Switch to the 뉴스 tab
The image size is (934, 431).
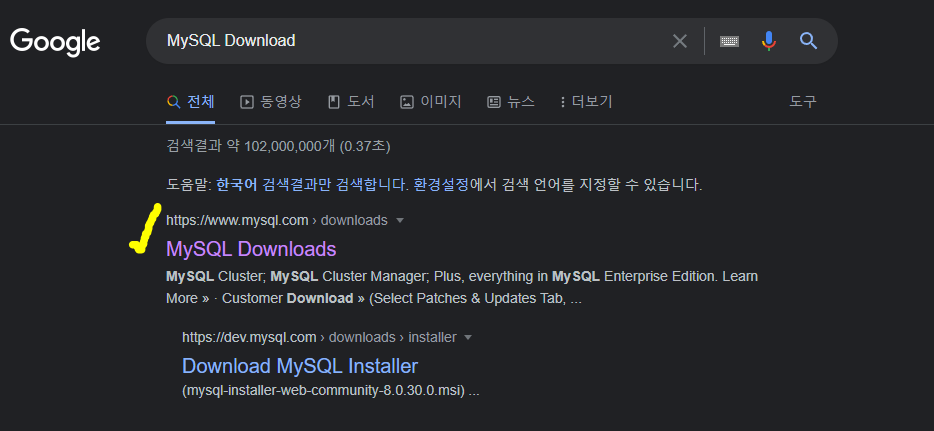pyautogui.click(x=510, y=102)
